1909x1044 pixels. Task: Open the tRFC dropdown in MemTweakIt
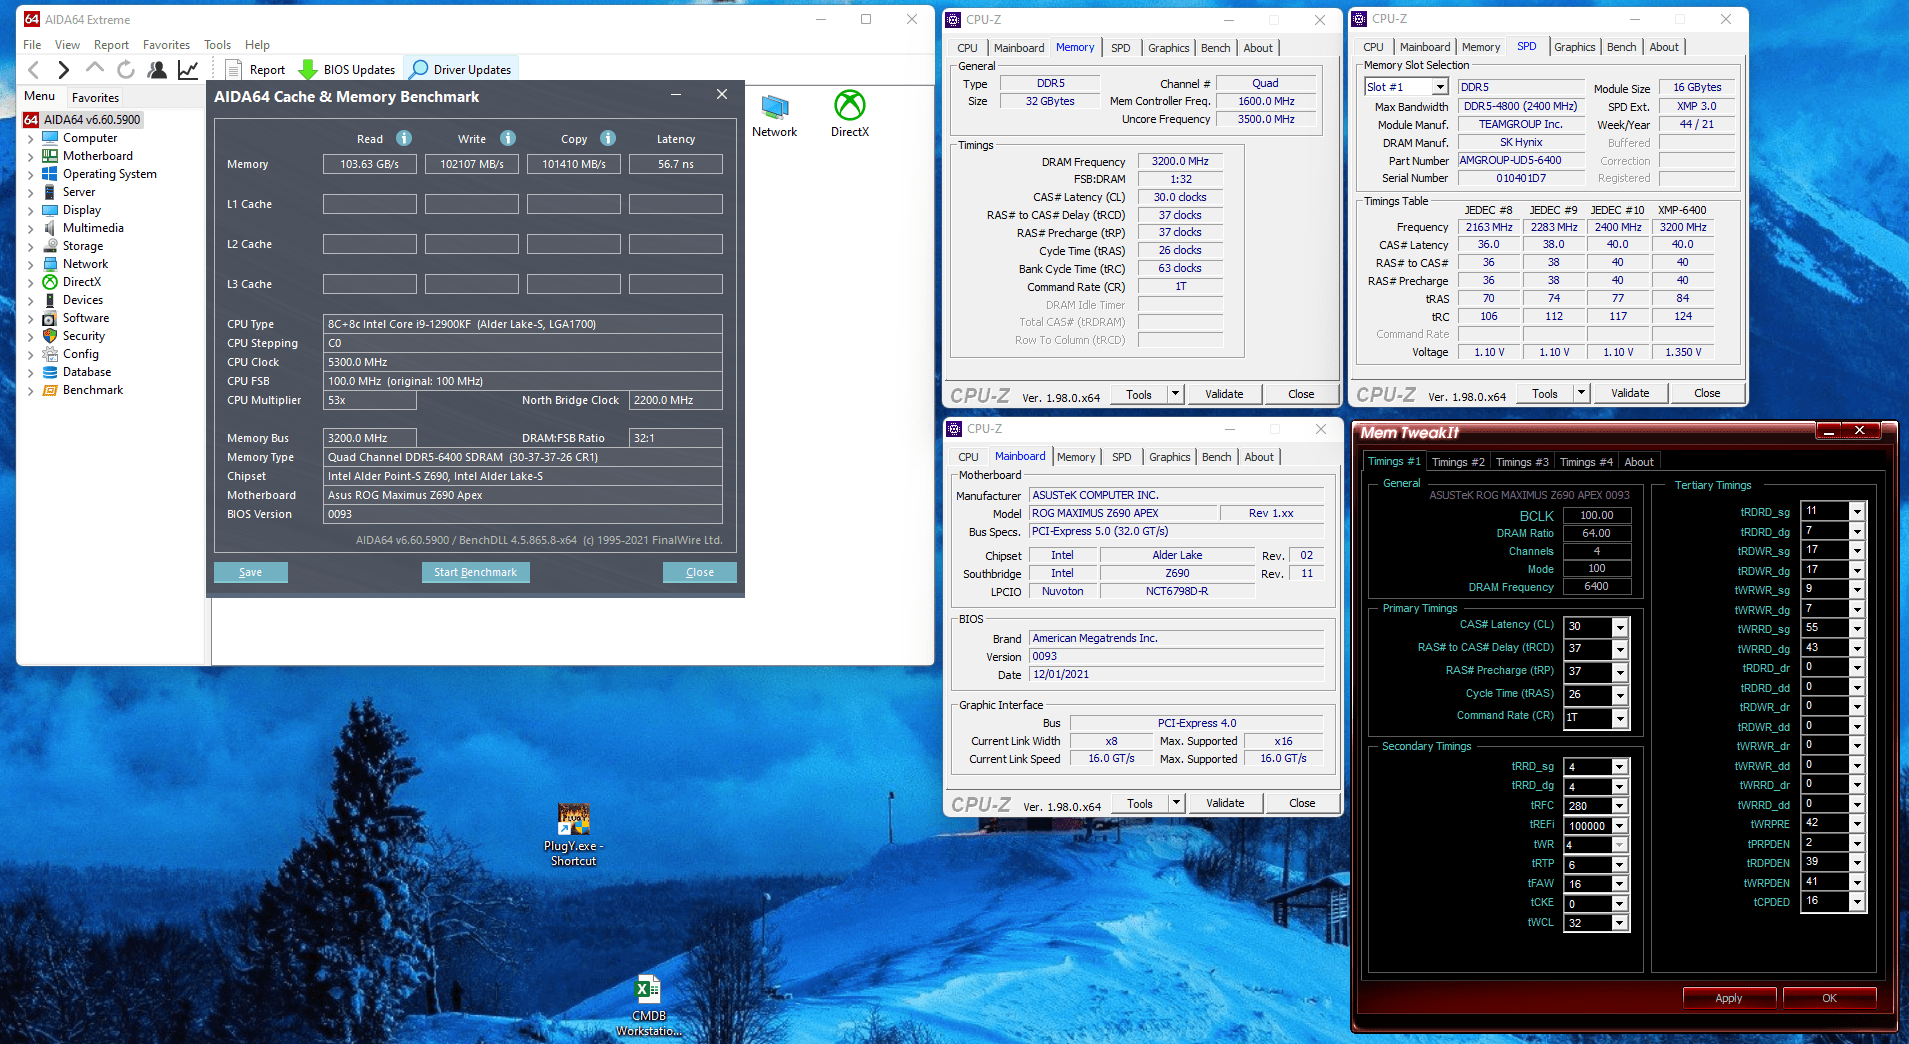pos(1620,806)
